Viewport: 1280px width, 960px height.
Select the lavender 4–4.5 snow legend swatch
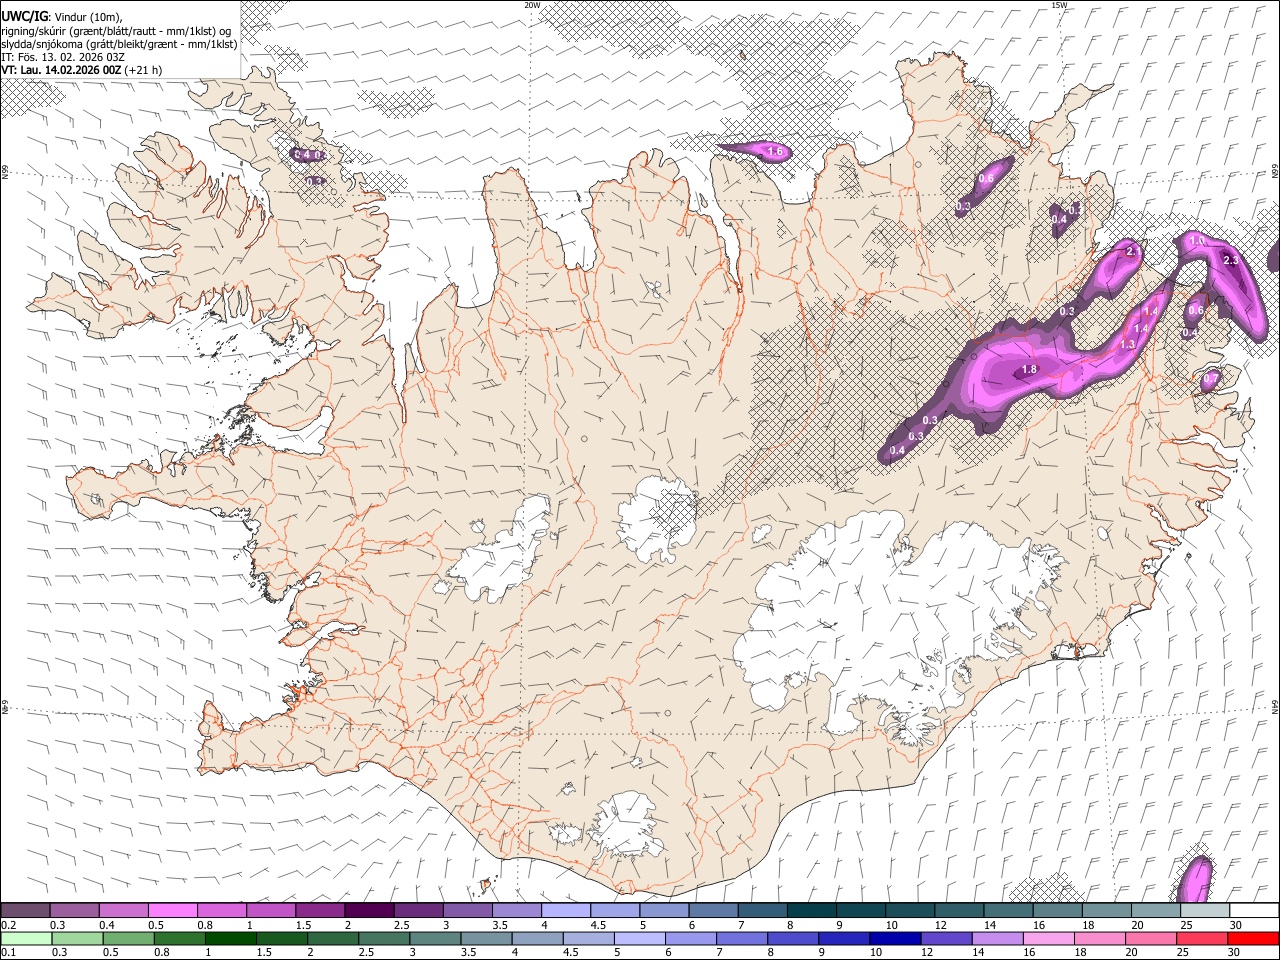pos(566,910)
